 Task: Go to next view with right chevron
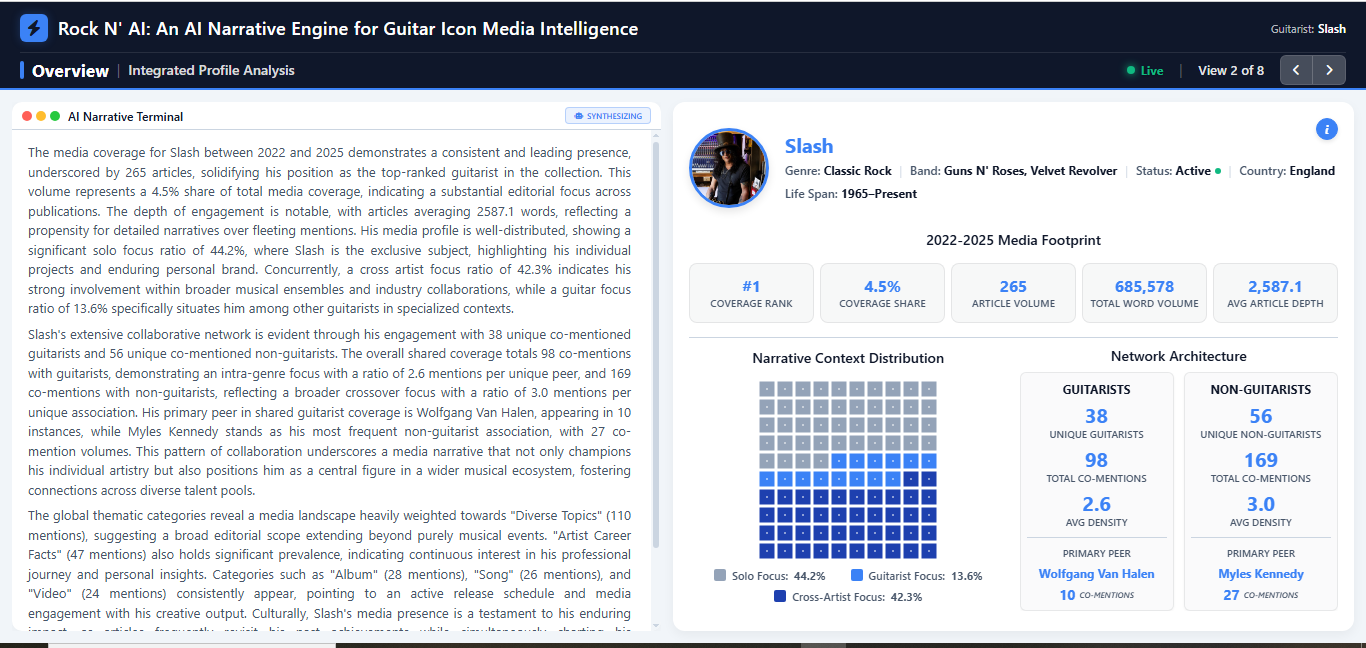click(x=1329, y=70)
